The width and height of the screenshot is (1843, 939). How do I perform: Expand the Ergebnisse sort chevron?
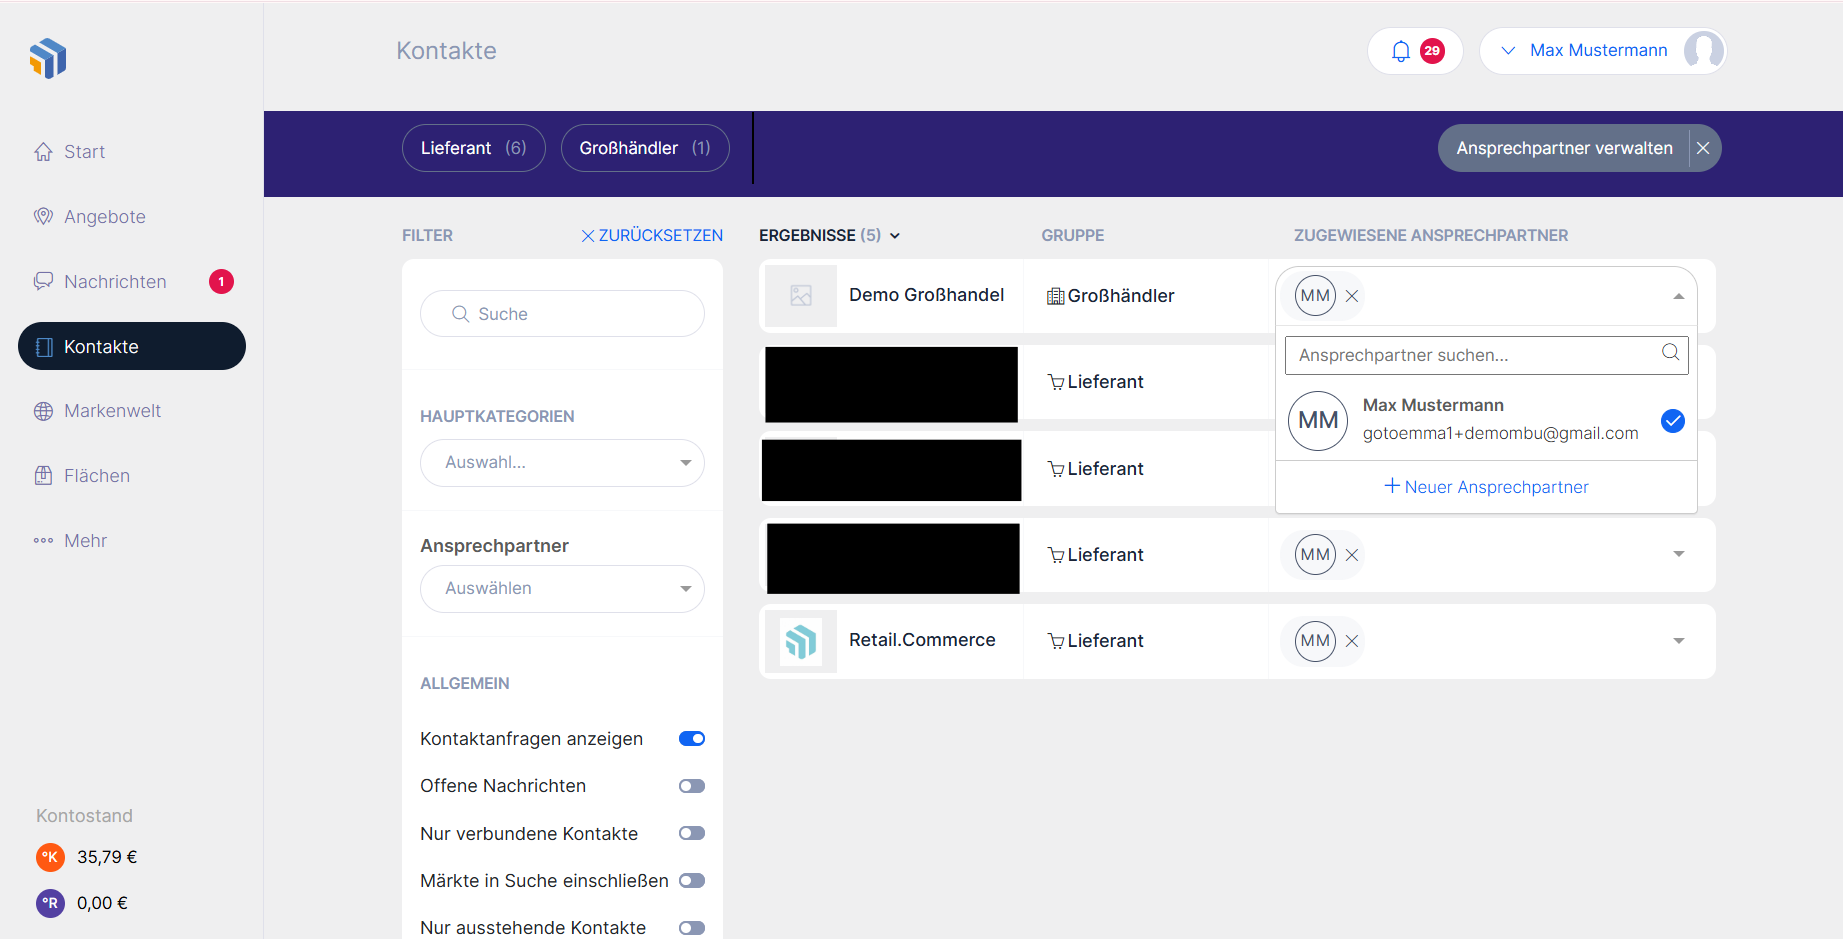pyautogui.click(x=895, y=236)
